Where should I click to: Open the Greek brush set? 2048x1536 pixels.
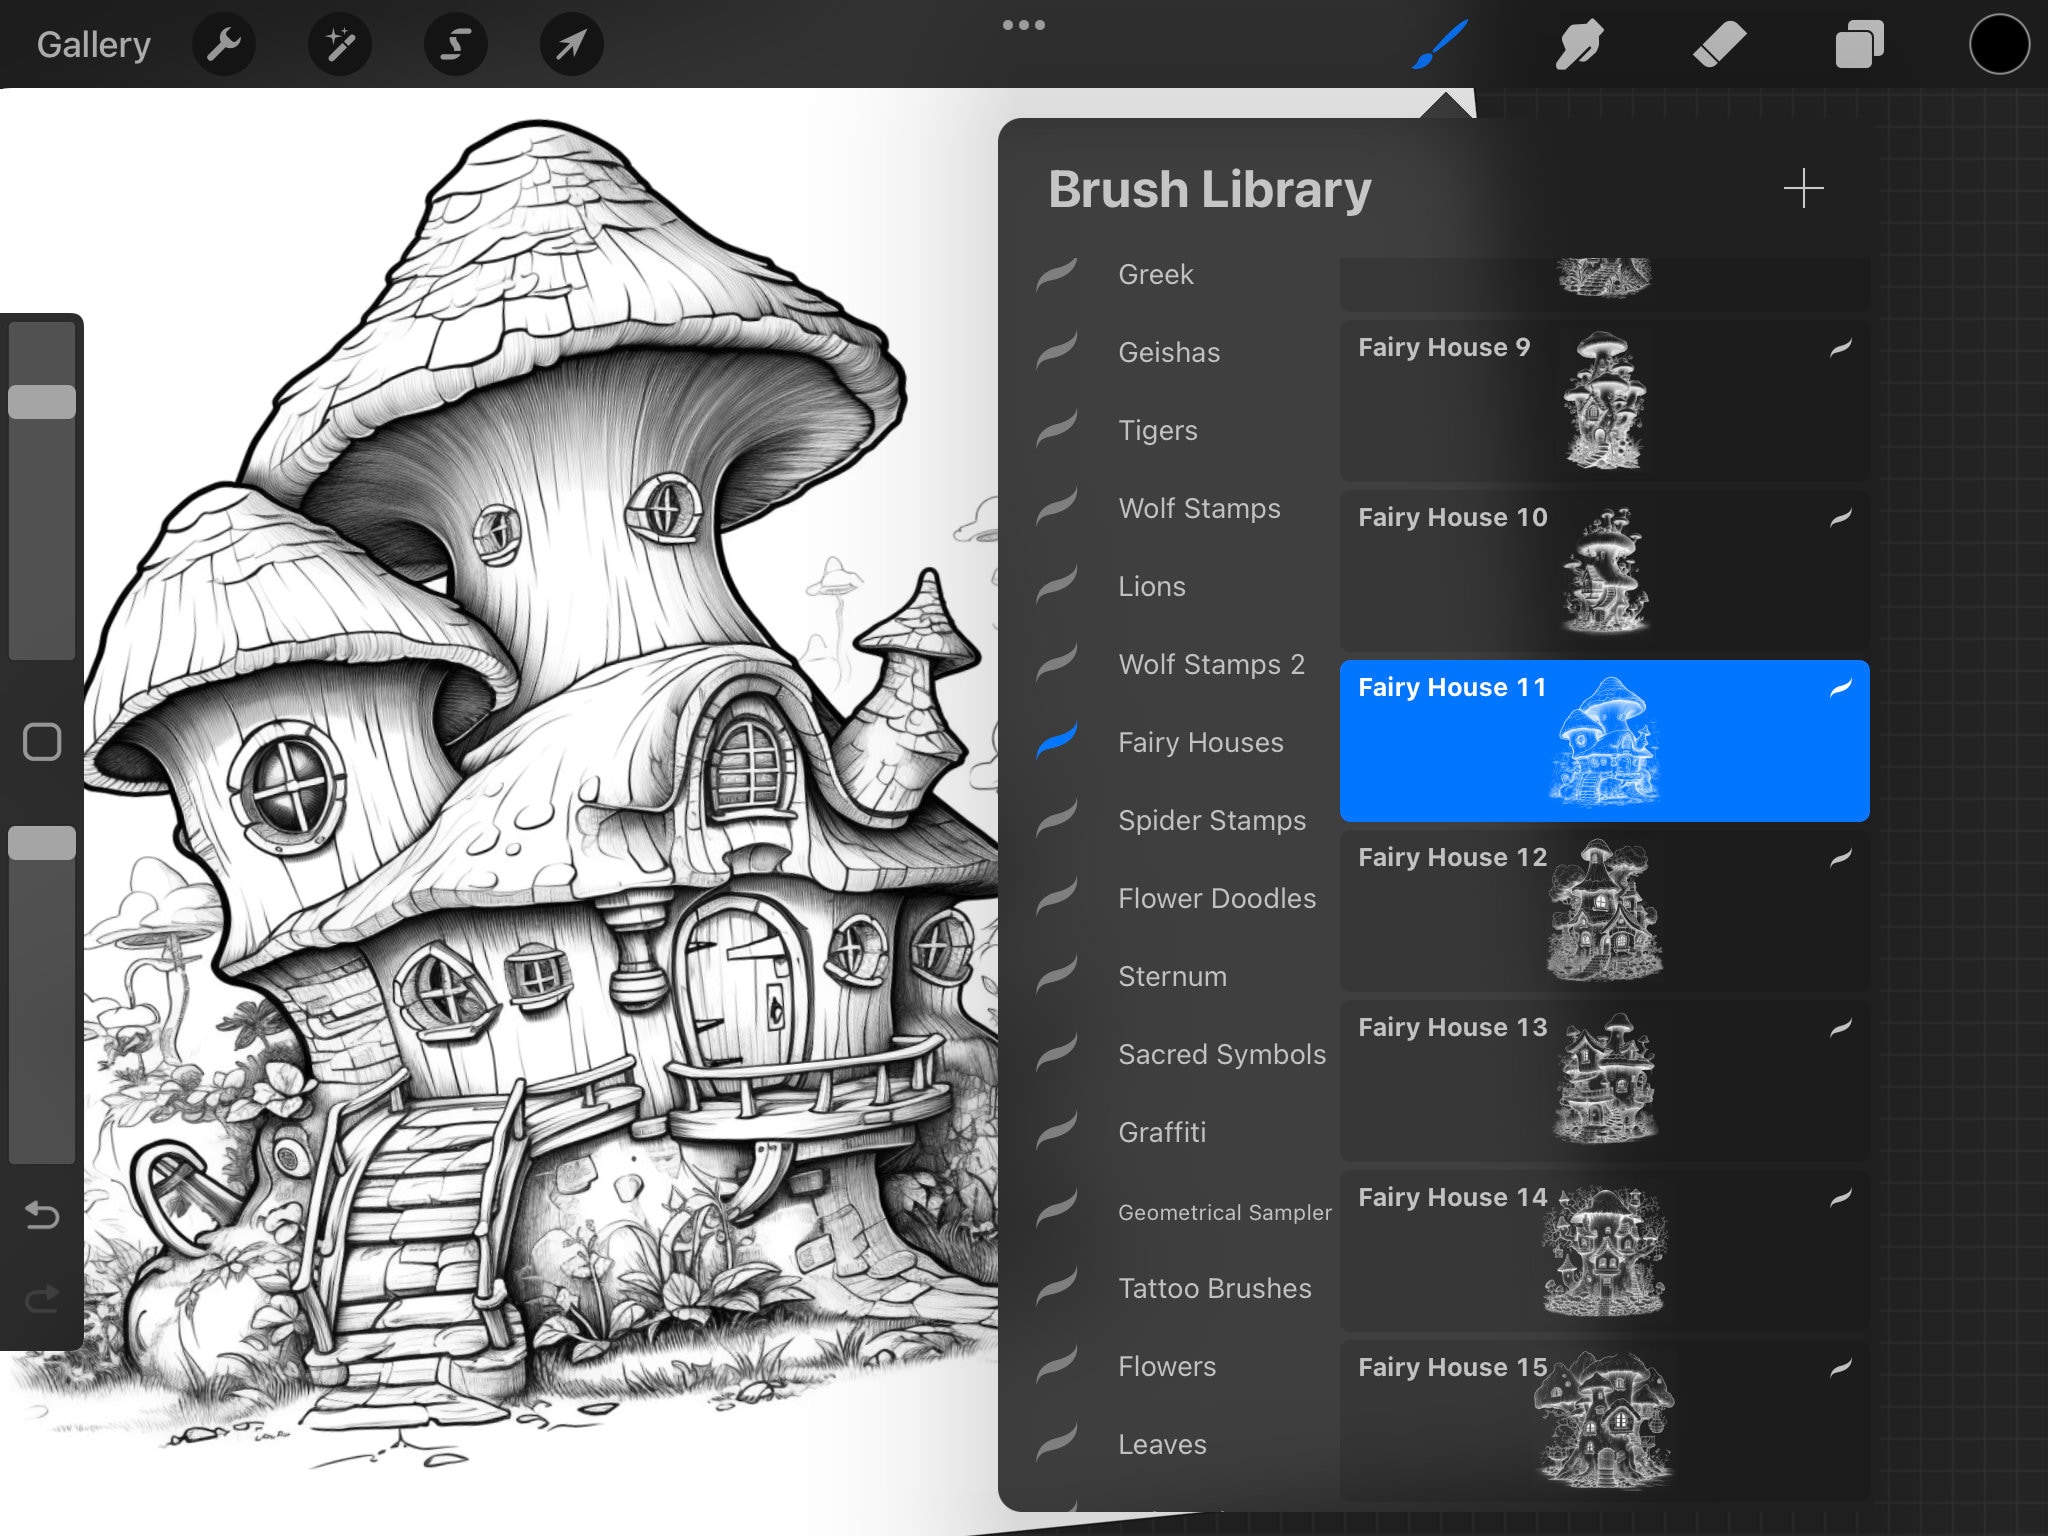click(1156, 274)
